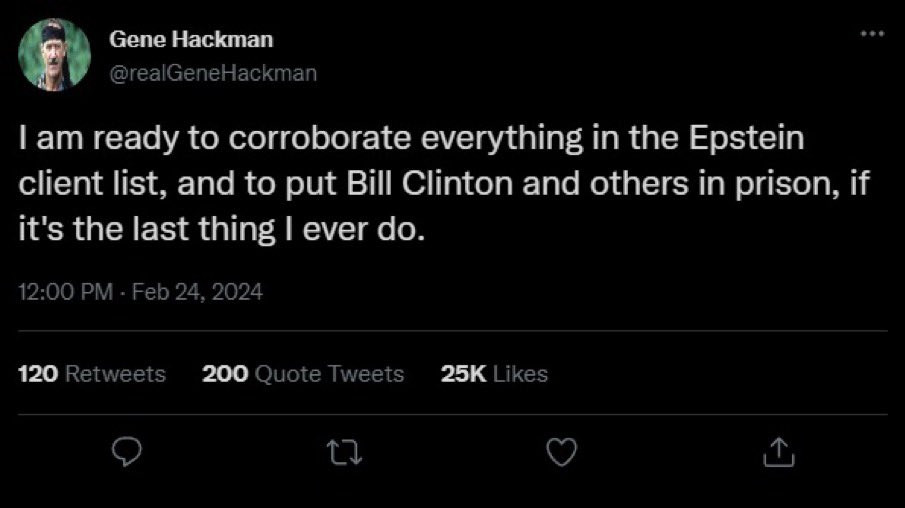905x508 pixels.
Task: Click the "25K" likes count number
Action: (x=462, y=374)
